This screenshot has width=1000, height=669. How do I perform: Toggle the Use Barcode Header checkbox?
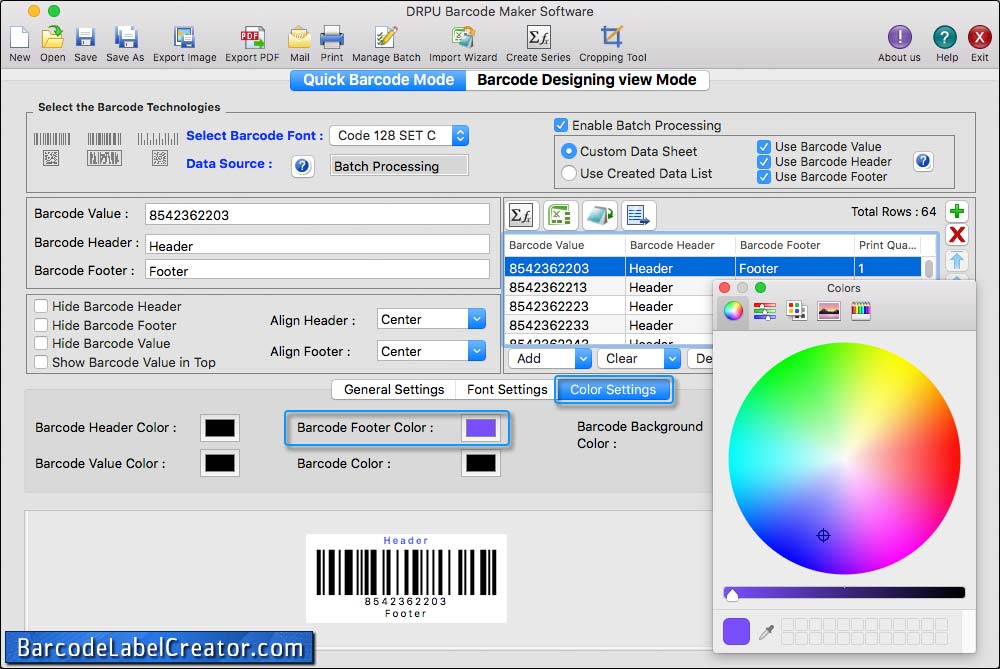tap(764, 162)
